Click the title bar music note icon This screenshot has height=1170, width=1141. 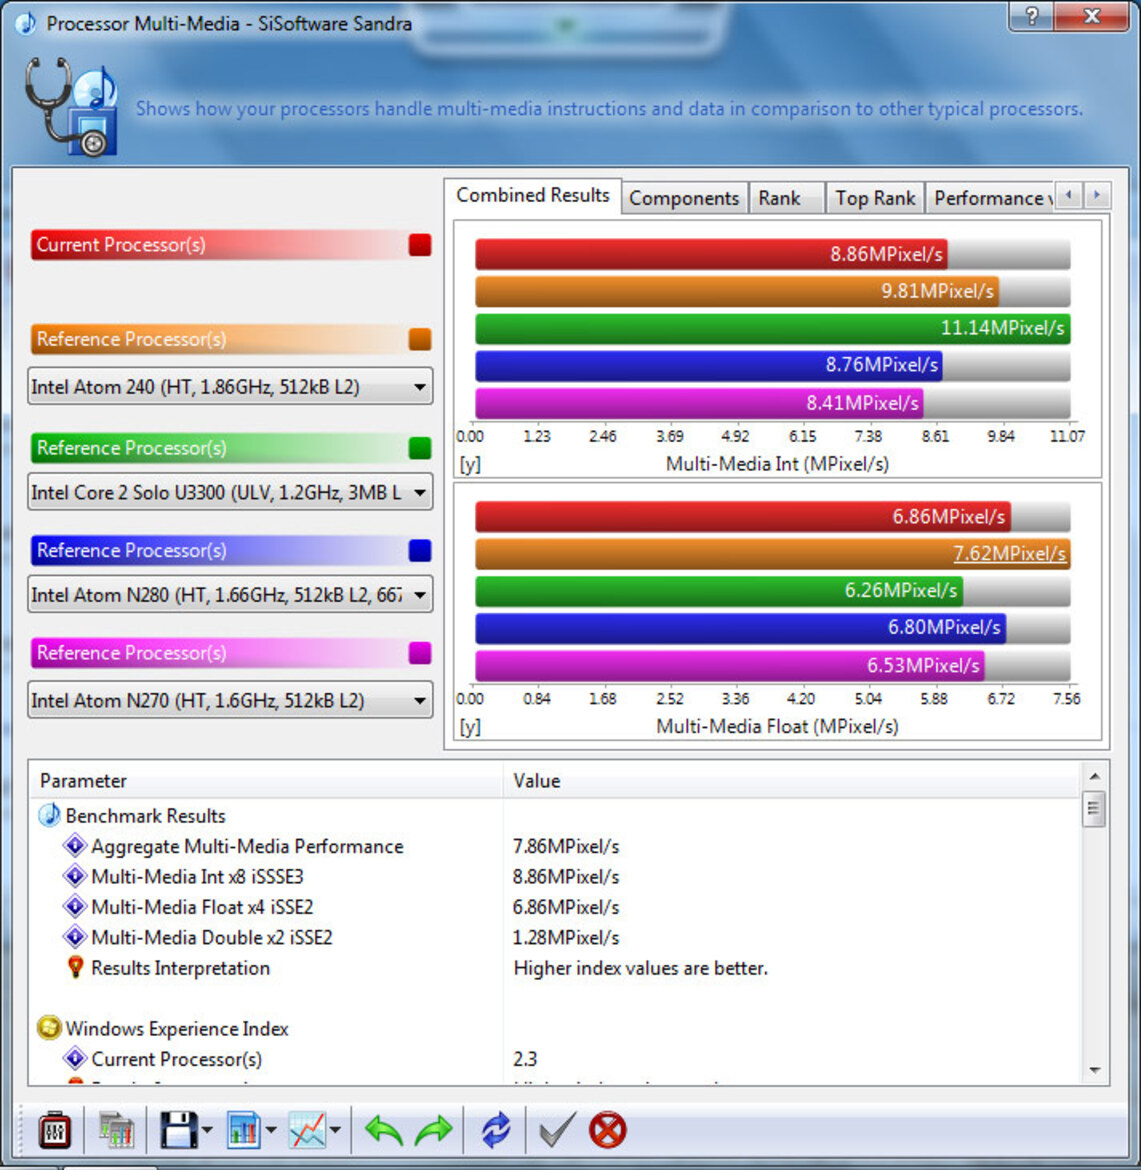[x=25, y=23]
